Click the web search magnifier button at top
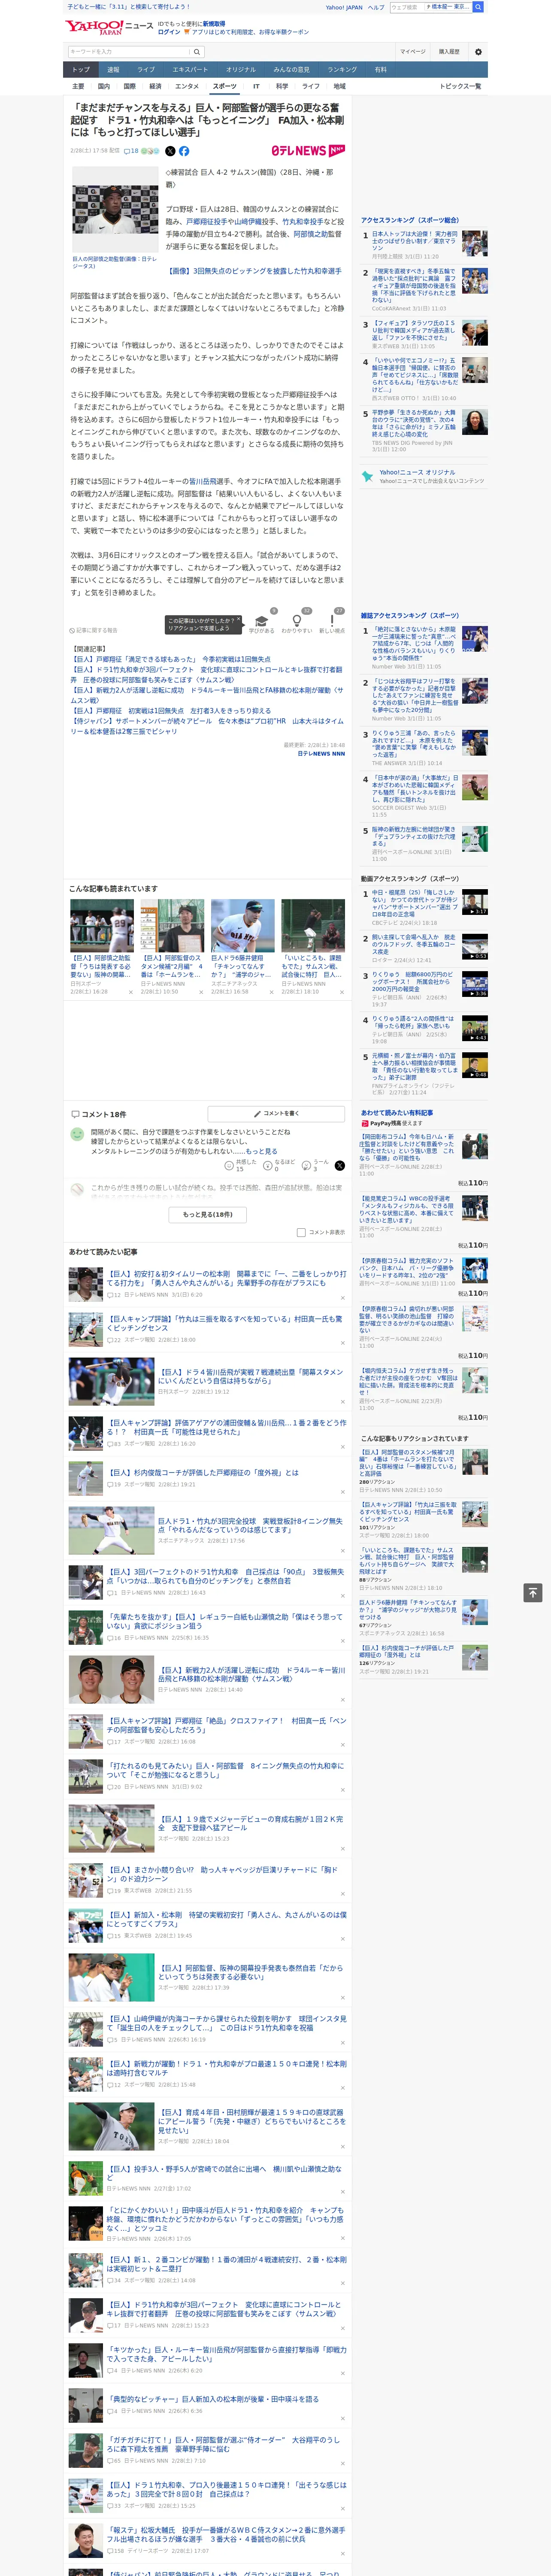Image resolution: width=551 pixels, height=2576 pixels. pos(478,7)
